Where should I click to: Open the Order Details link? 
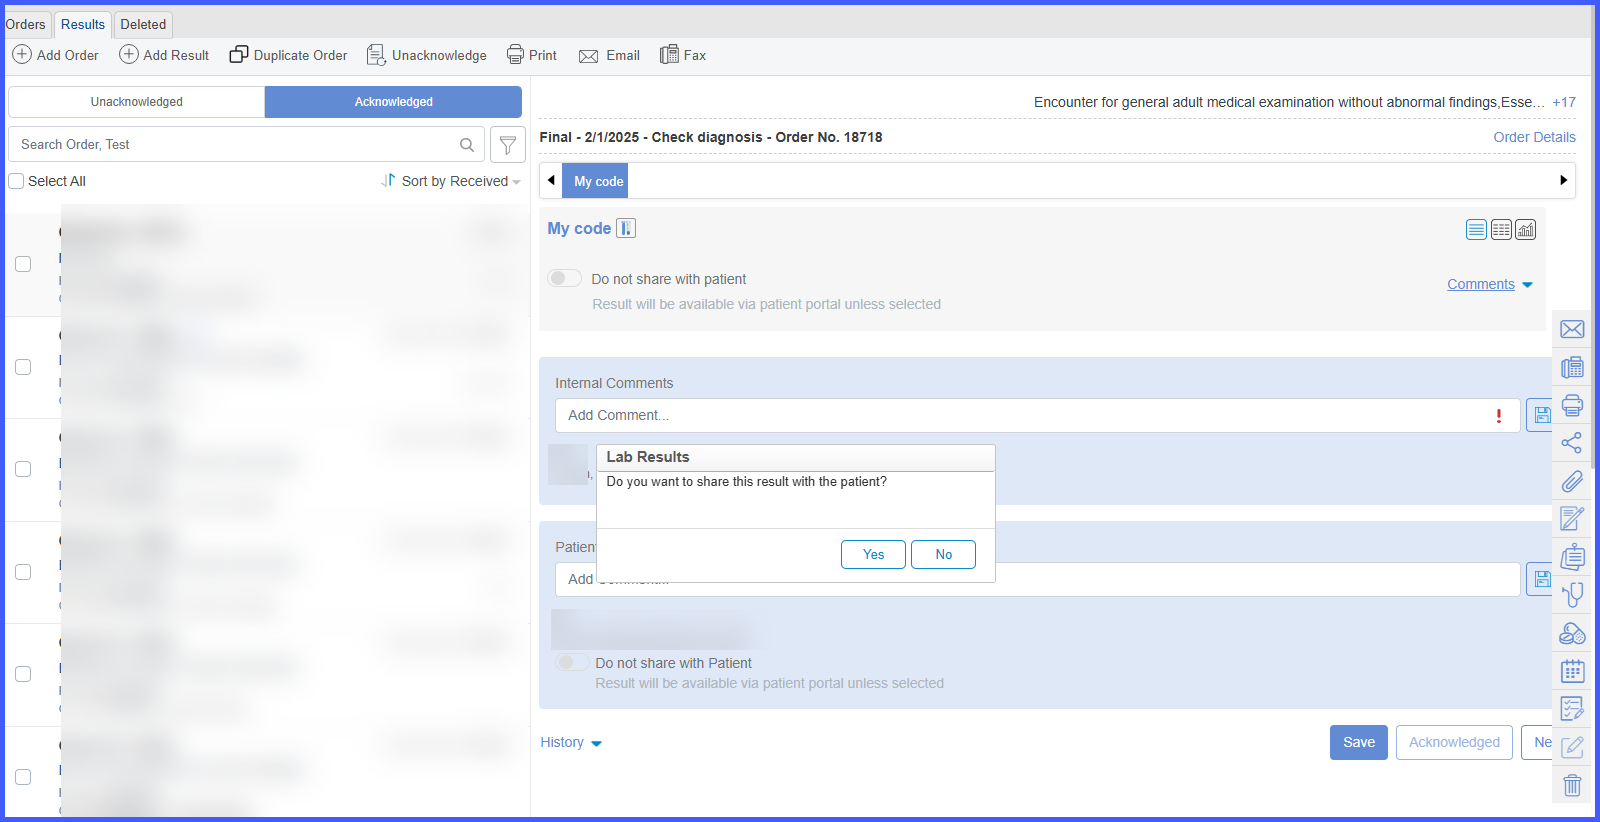(x=1534, y=137)
